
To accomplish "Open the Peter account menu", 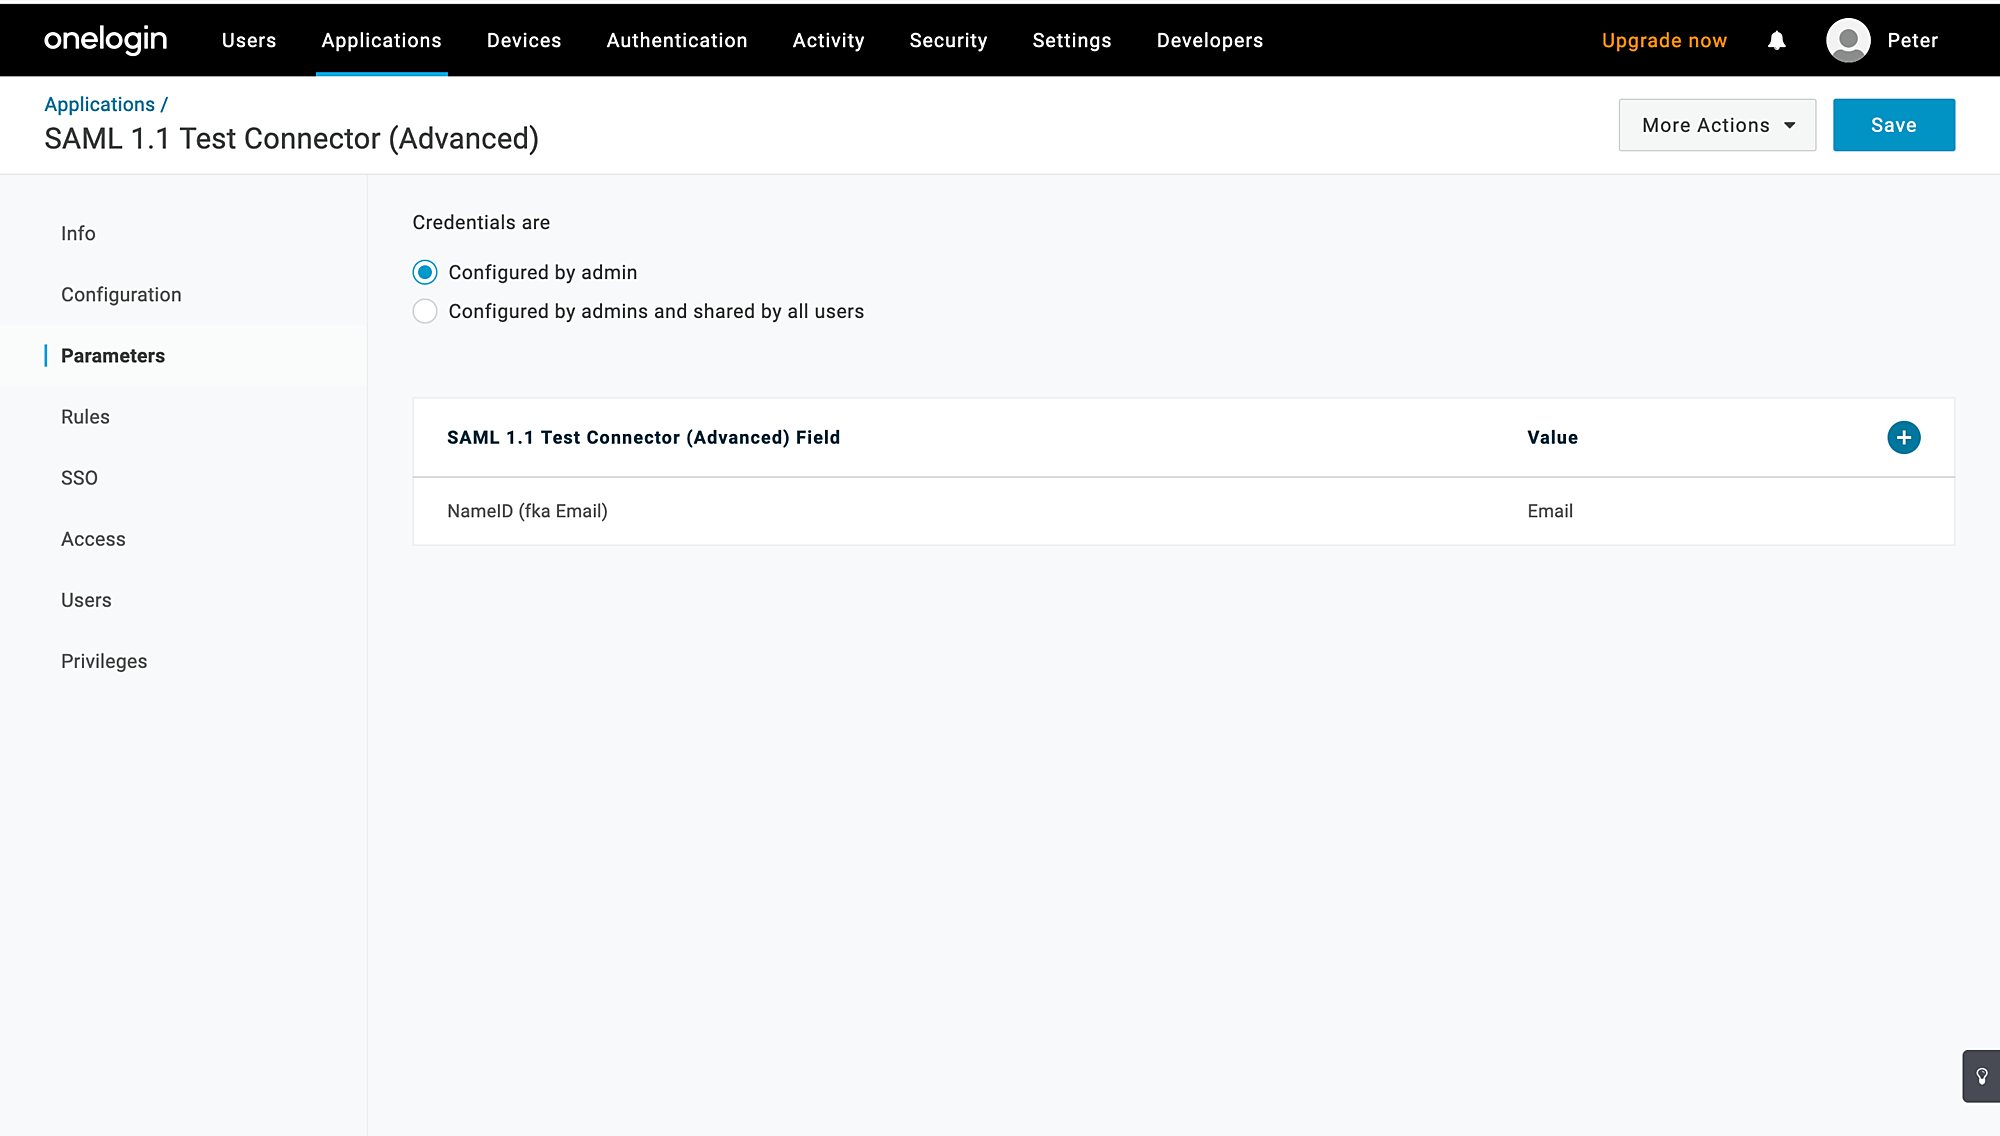I will point(1912,40).
